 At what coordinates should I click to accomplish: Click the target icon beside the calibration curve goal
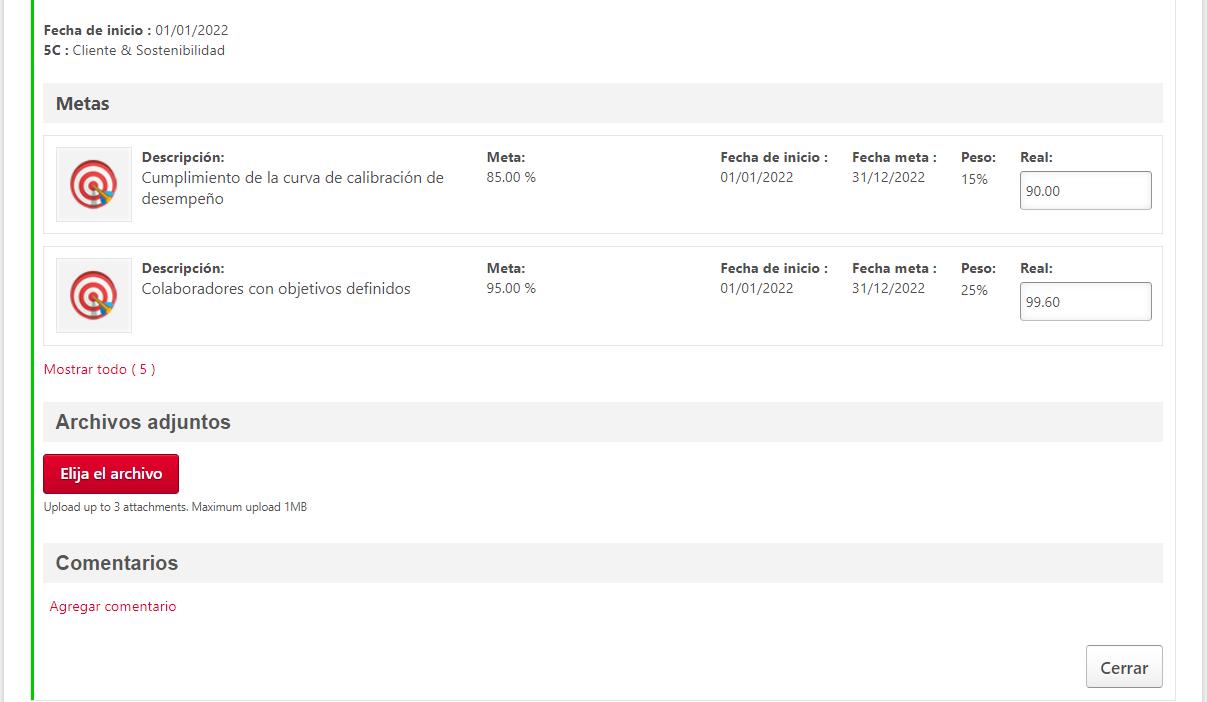(94, 185)
